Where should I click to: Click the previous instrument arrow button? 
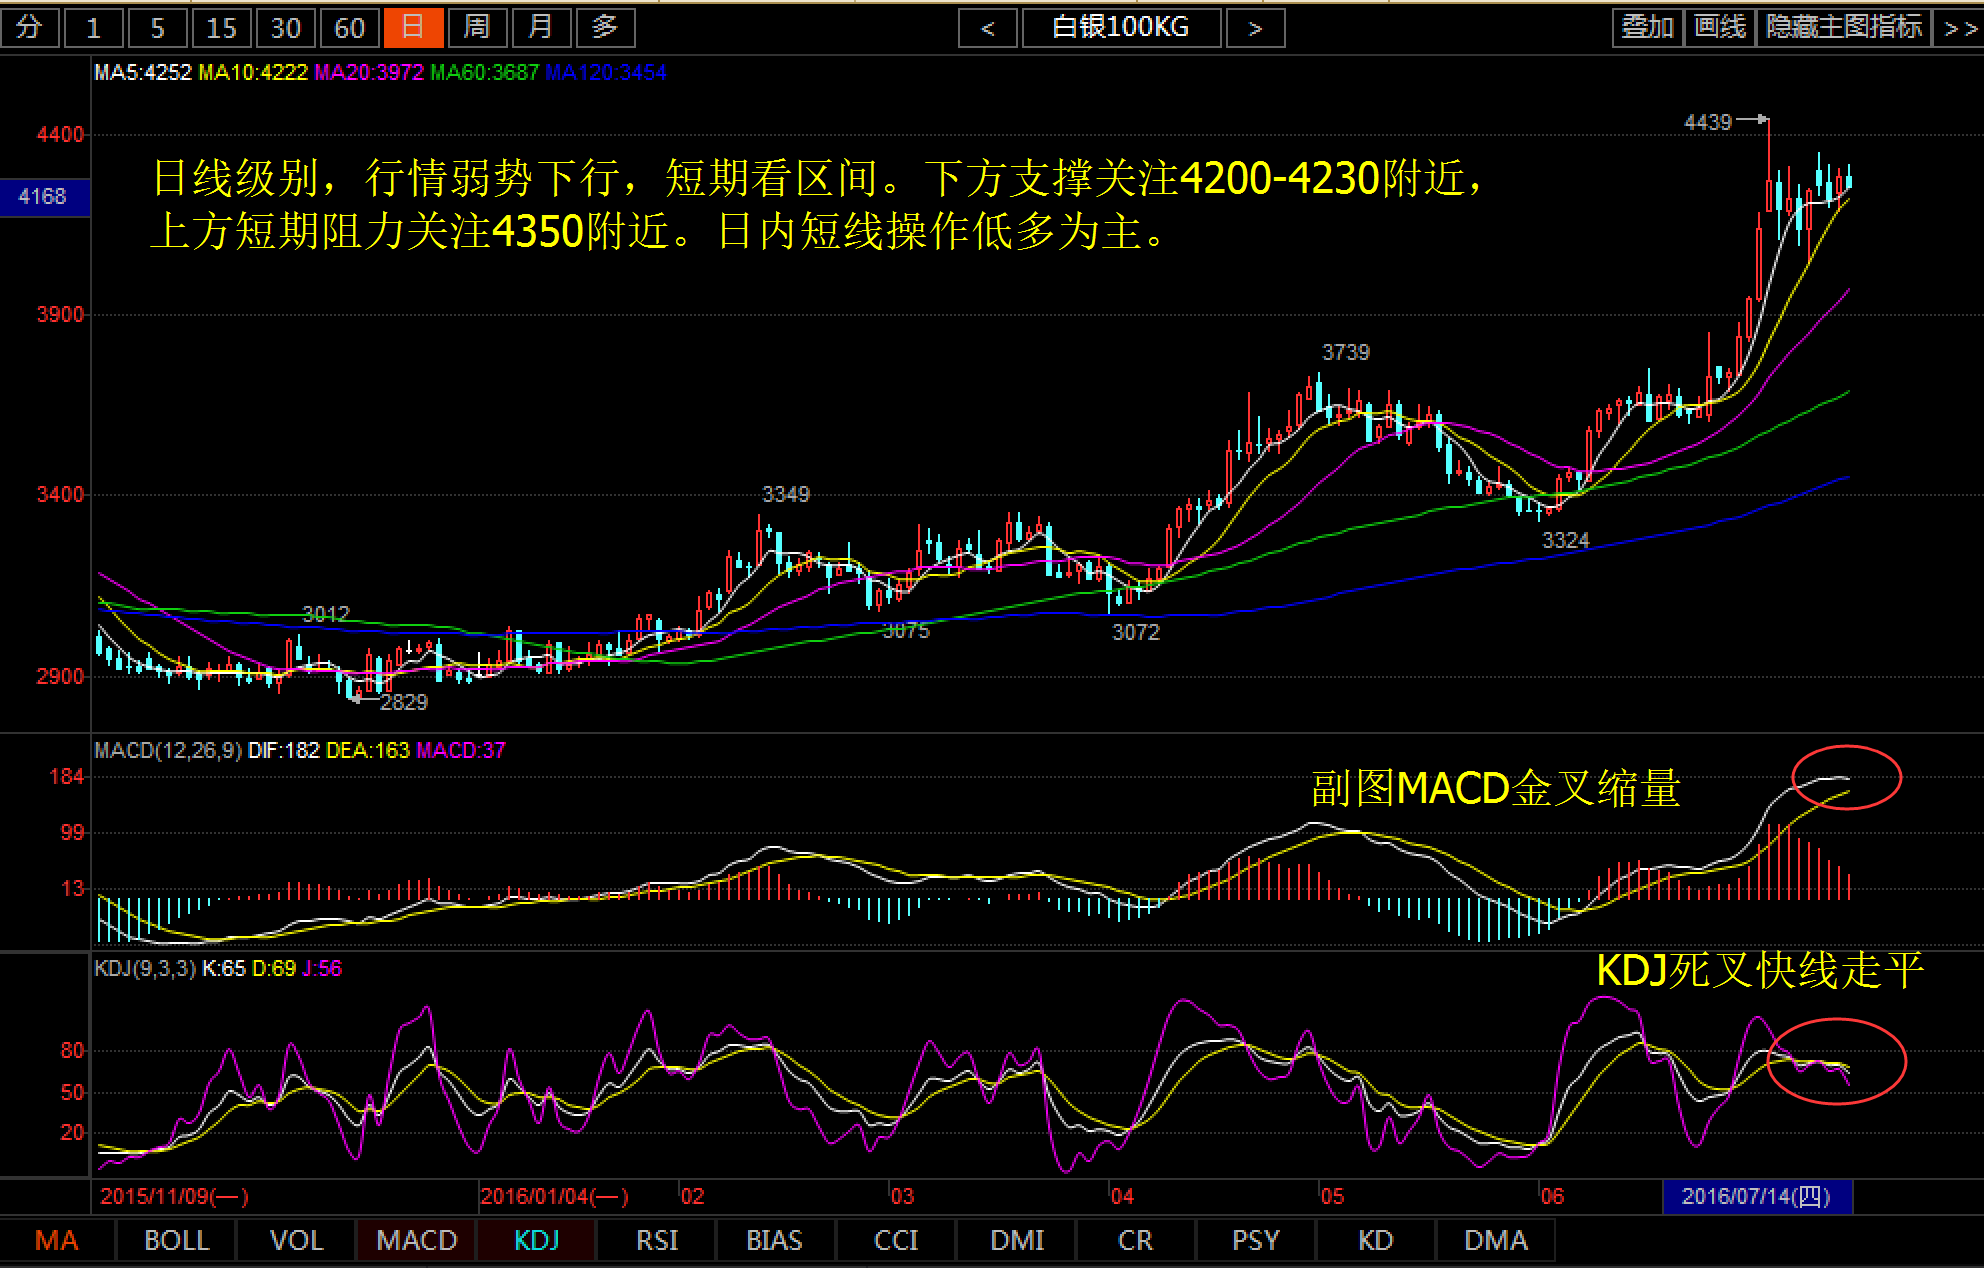click(x=987, y=28)
